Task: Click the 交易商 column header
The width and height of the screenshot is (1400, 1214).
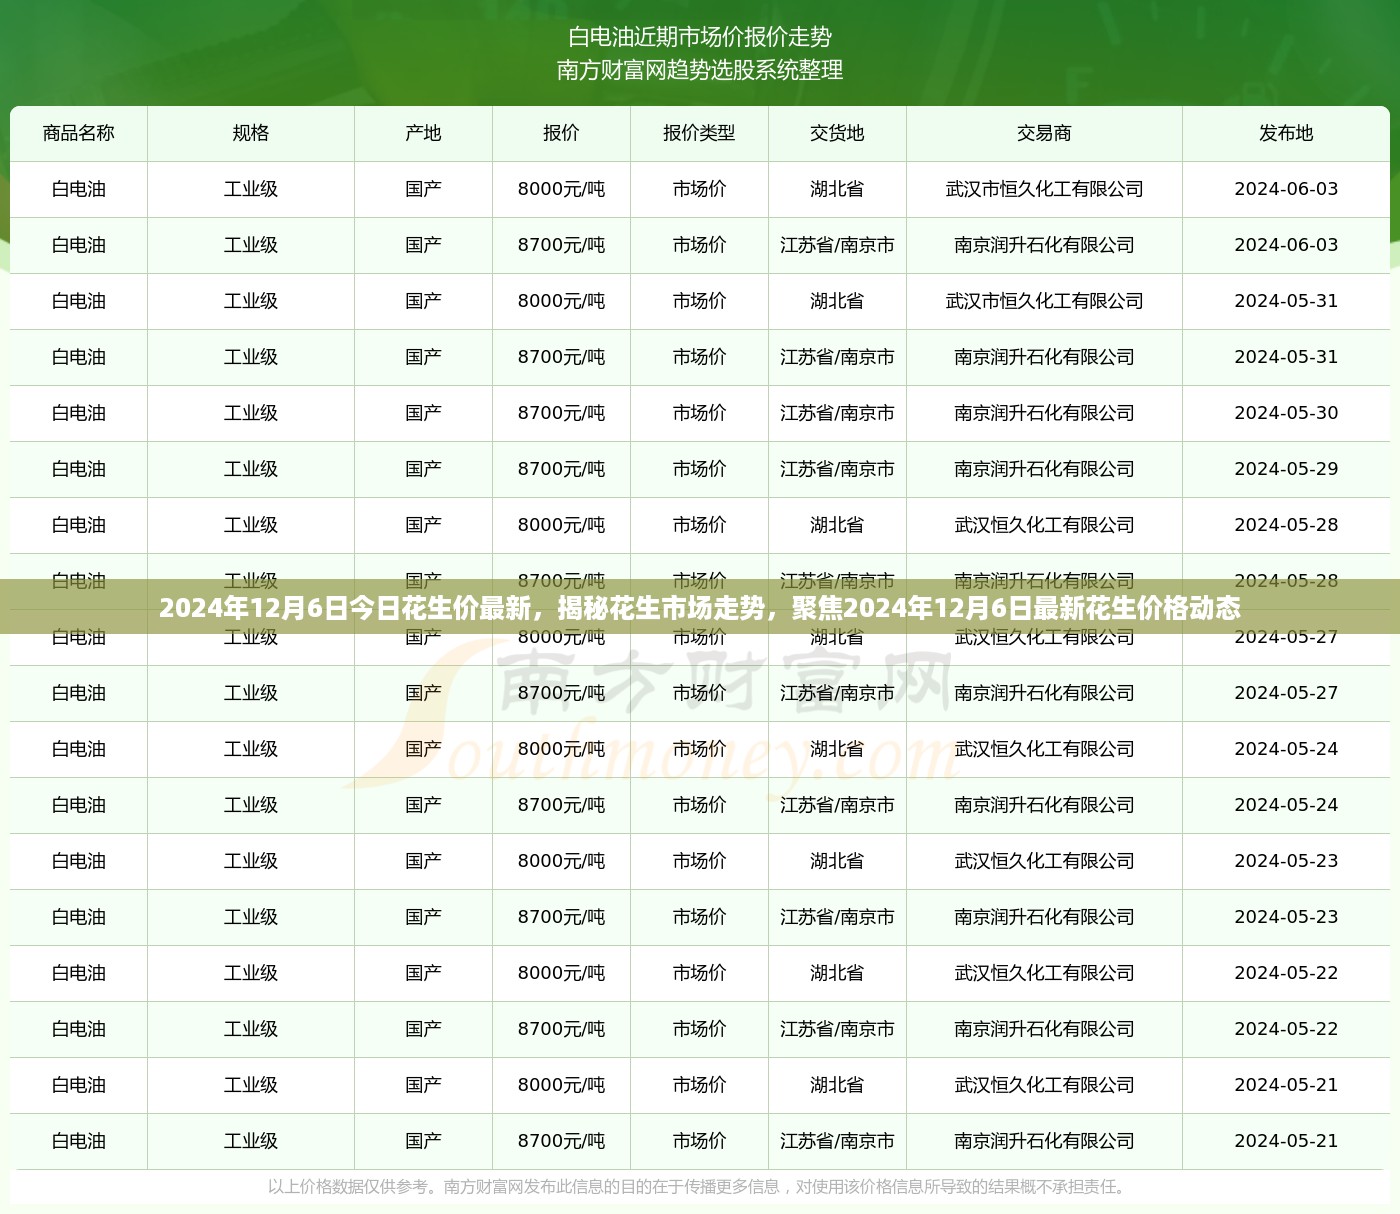Action: pos(1044,133)
